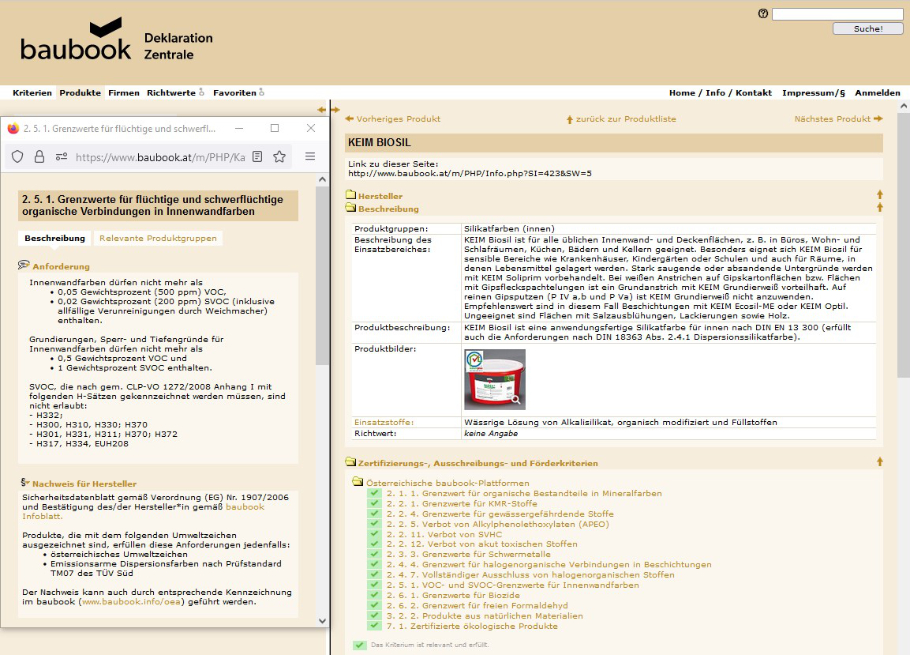This screenshot has height=655, width=910.
Task: Click the legend green checkmark icon
Action: [x=360, y=645]
